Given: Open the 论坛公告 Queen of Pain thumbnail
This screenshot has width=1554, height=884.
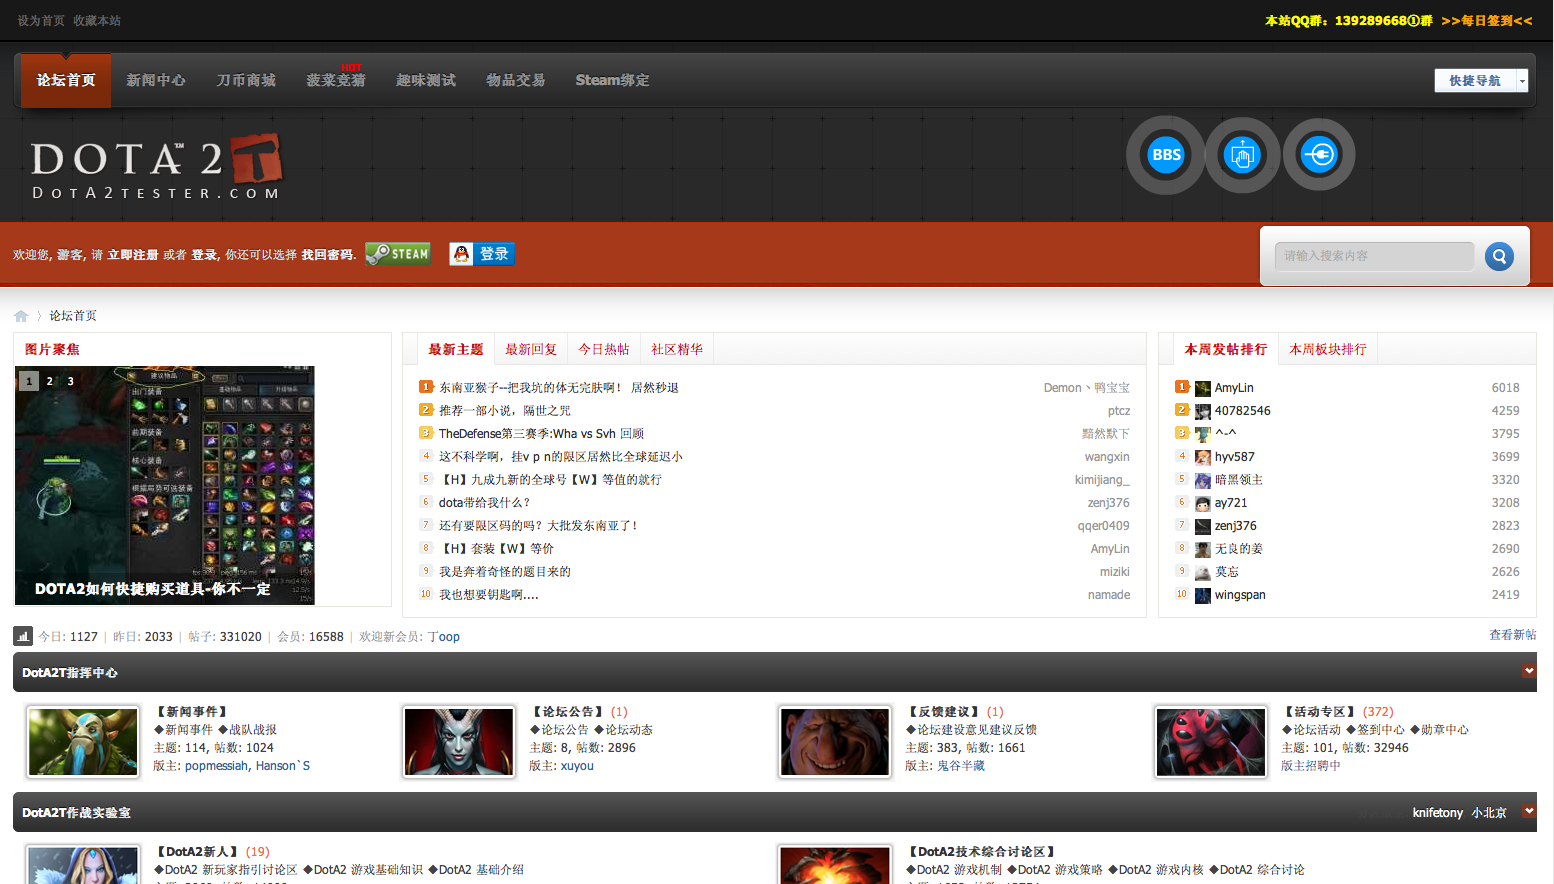Looking at the screenshot, I should pos(459,742).
